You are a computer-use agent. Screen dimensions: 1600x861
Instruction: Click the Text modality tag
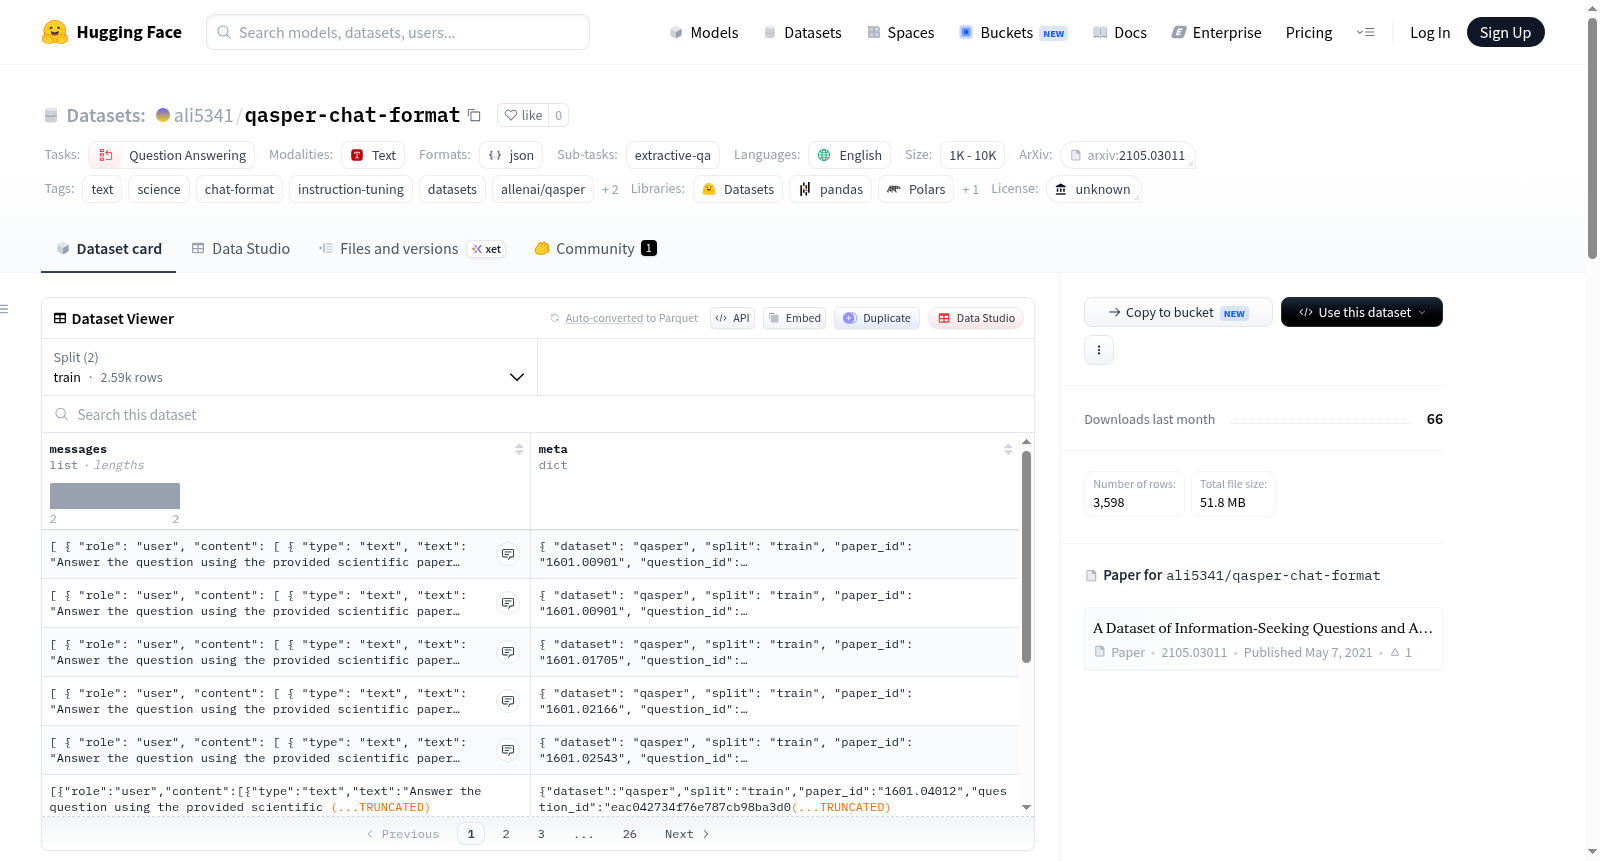(373, 155)
